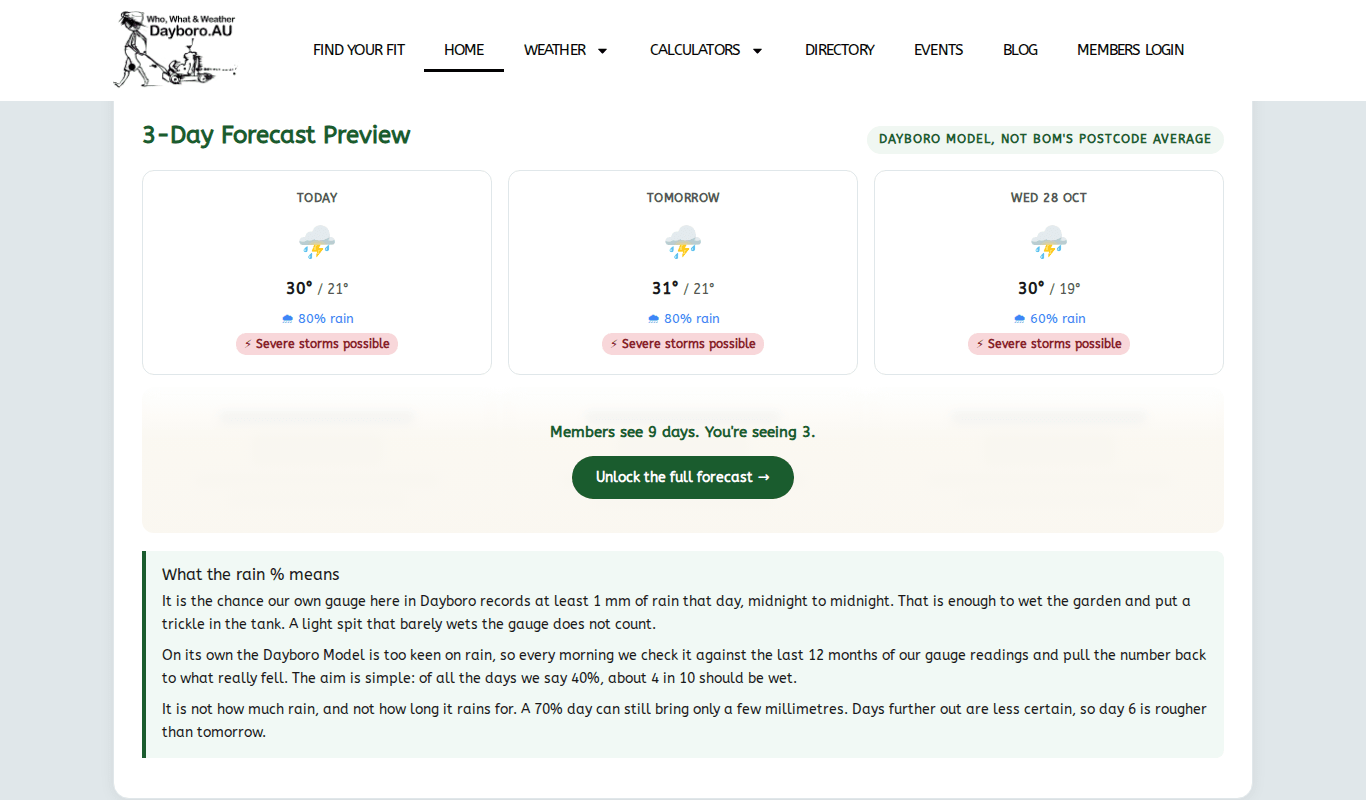Open the Events page

939,50
